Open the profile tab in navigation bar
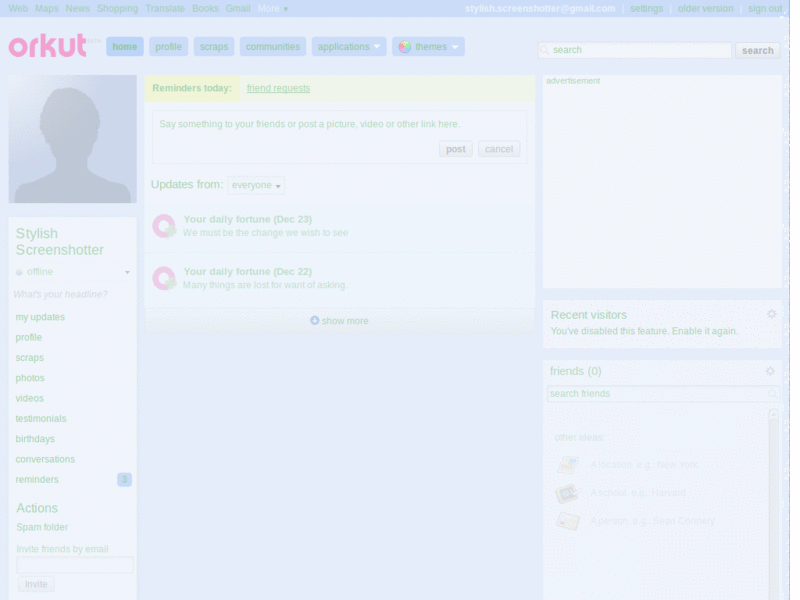 tap(168, 47)
